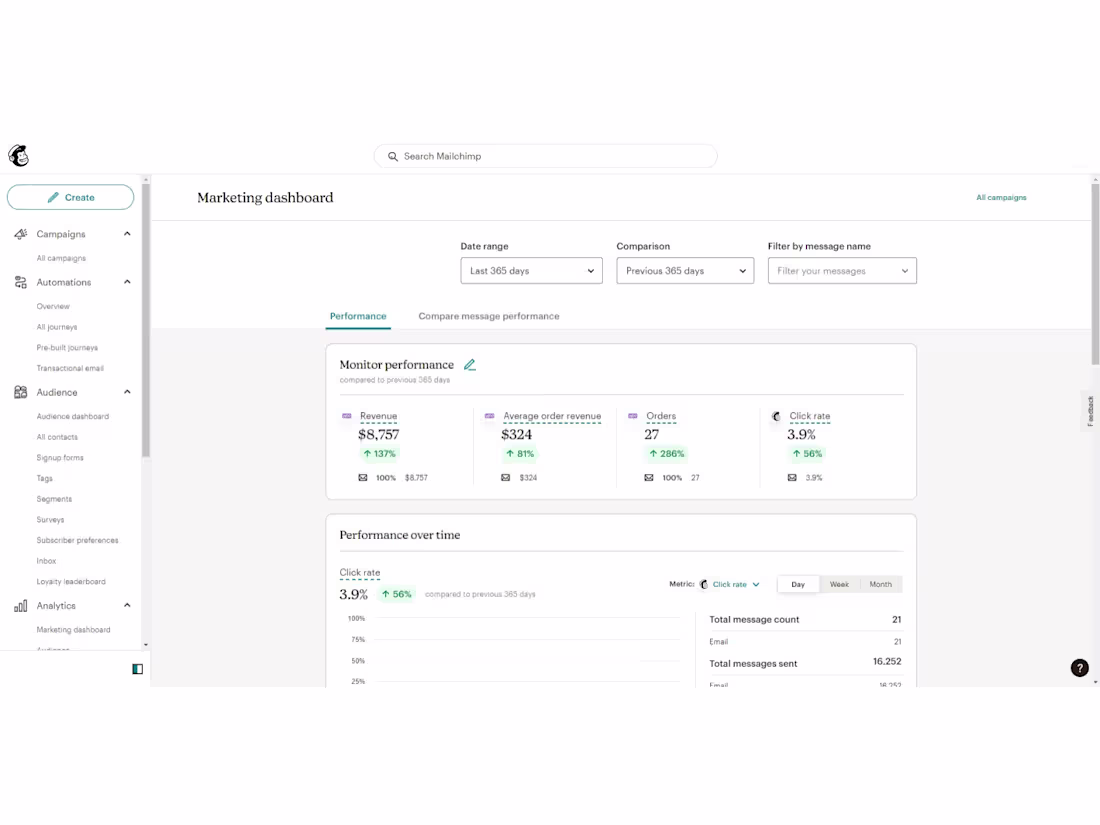
Task: Keep chart granularity on Day
Action: pyautogui.click(x=797, y=584)
